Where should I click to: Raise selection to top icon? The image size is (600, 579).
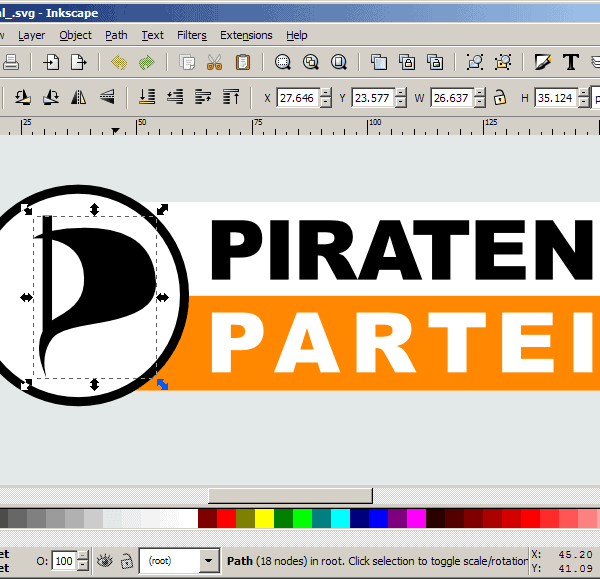pos(231,98)
